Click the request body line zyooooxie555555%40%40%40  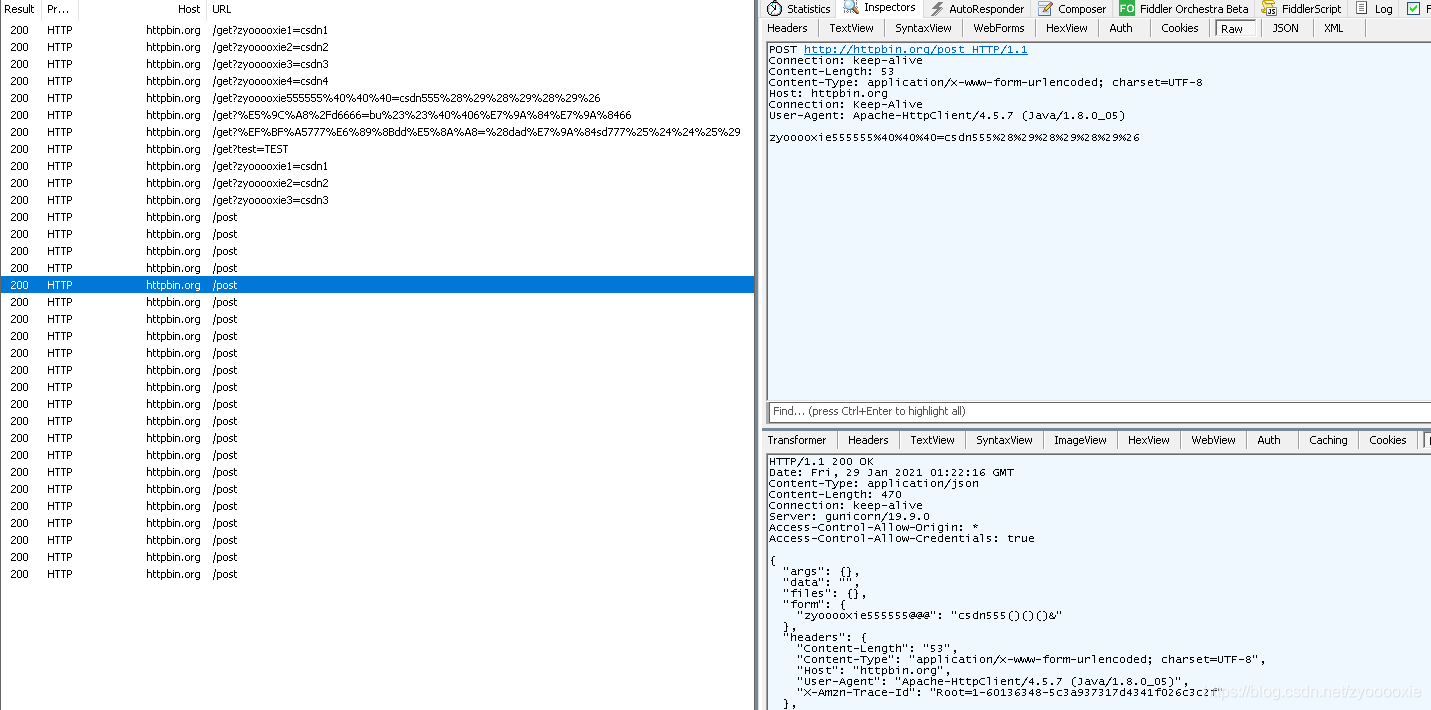coord(954,137)
